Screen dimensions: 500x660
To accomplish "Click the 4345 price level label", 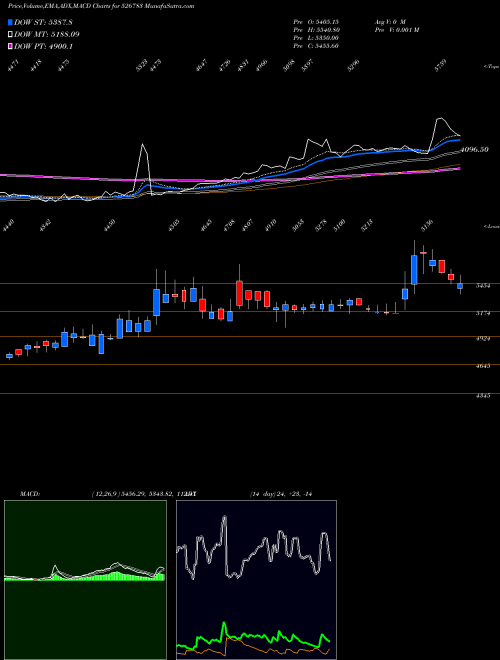I will tap(483, 396).
